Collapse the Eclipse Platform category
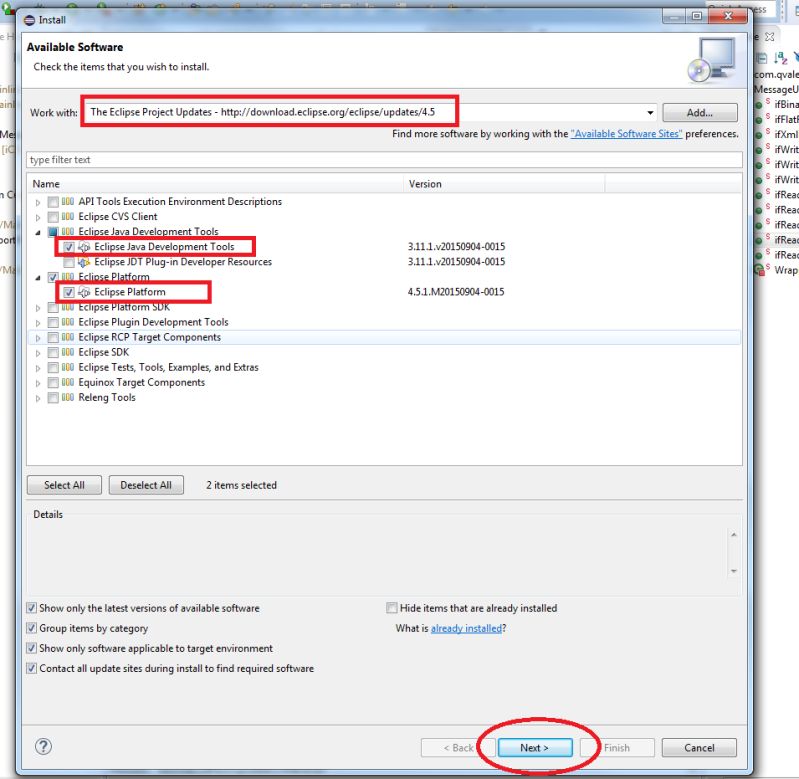 tap(38, 278)
